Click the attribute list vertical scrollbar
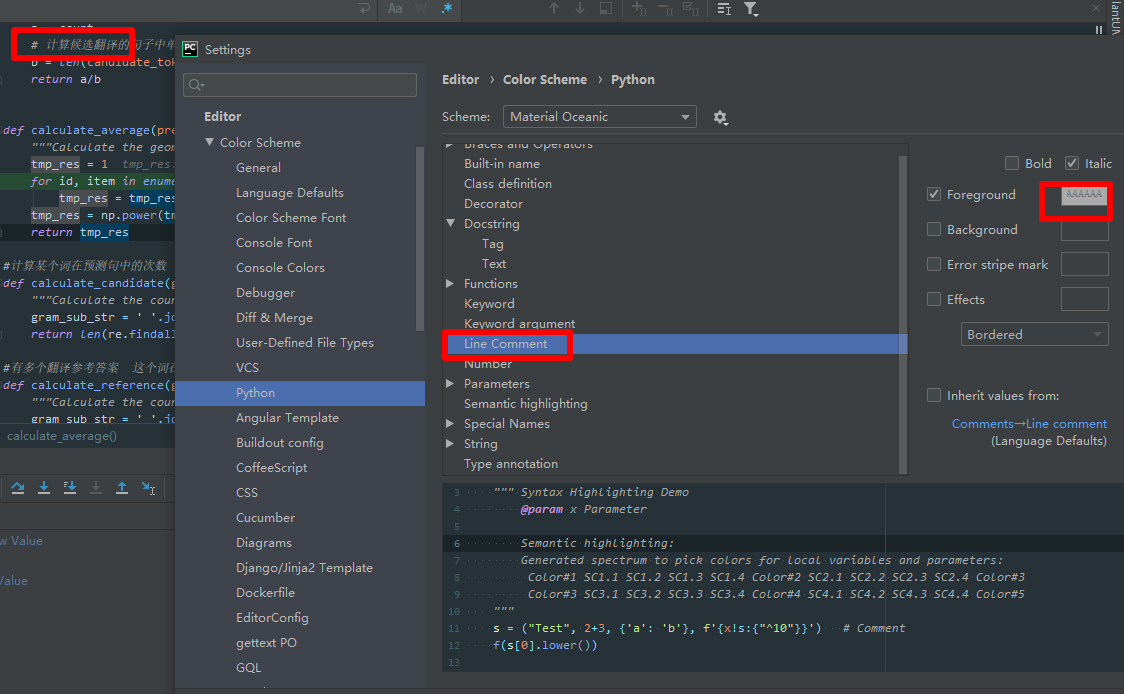This screenshot has height=694, width=1124. click(902, 315)
